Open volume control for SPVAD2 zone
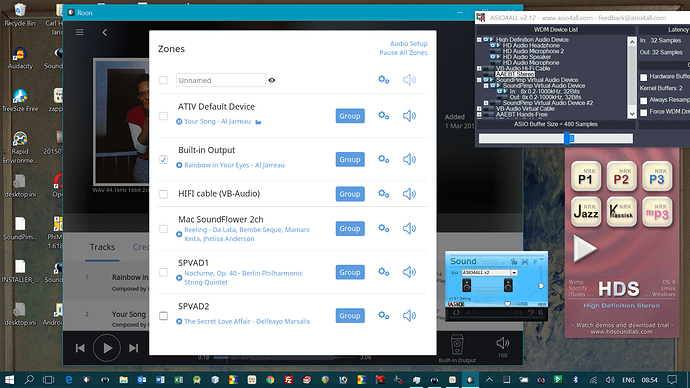Screen dimensions: 690x388 (x=409, y=315)
